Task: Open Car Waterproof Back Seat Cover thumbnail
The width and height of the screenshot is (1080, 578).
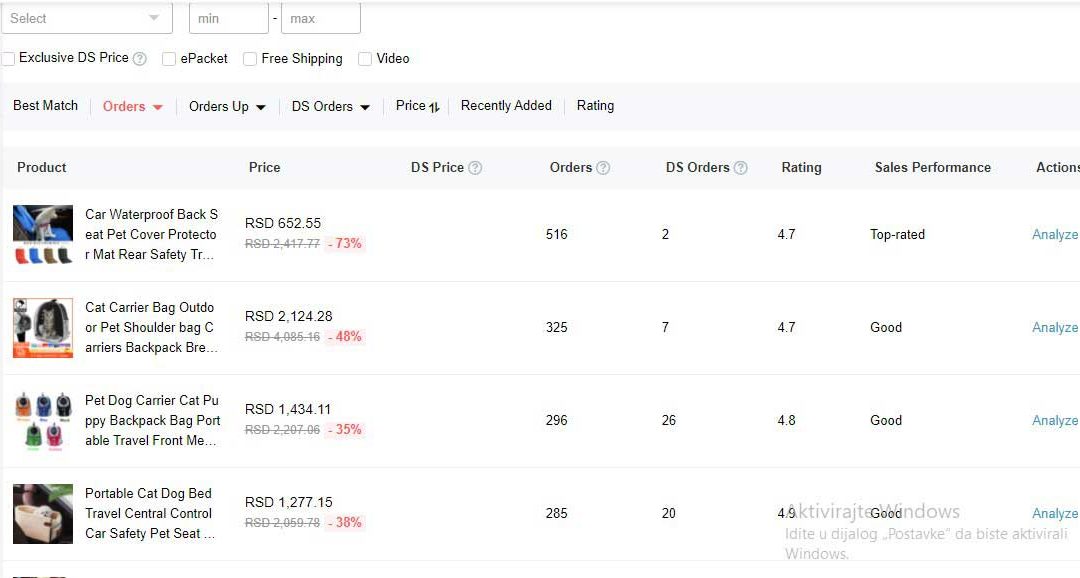Action: 43,235
